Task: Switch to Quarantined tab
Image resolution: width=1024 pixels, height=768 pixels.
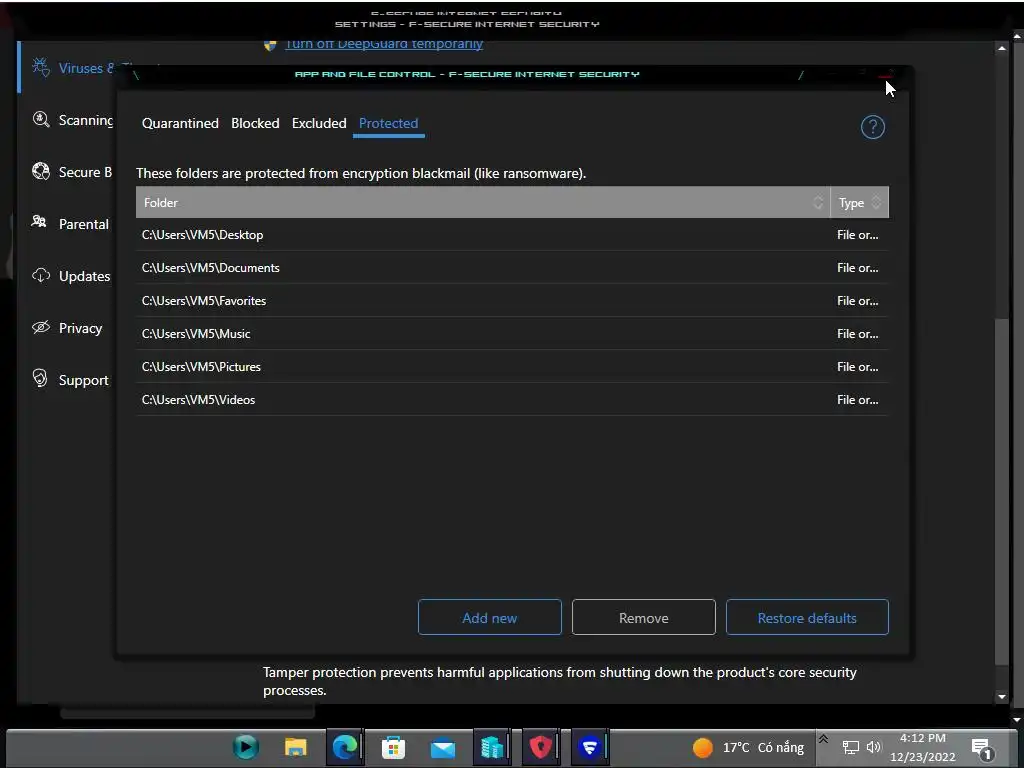Action: pyautogui.click(x=180, y=123)
